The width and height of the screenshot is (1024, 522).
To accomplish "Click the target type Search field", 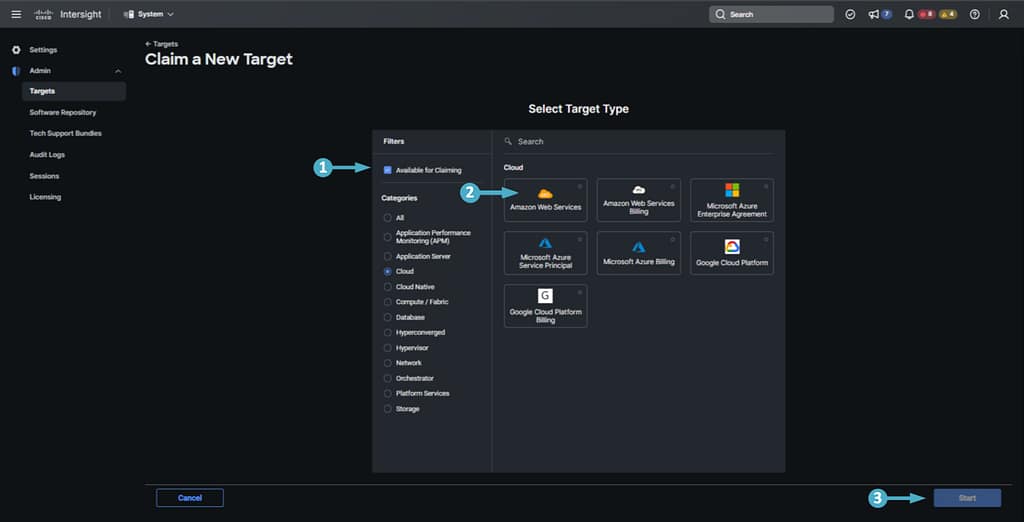I will point(640,142).
